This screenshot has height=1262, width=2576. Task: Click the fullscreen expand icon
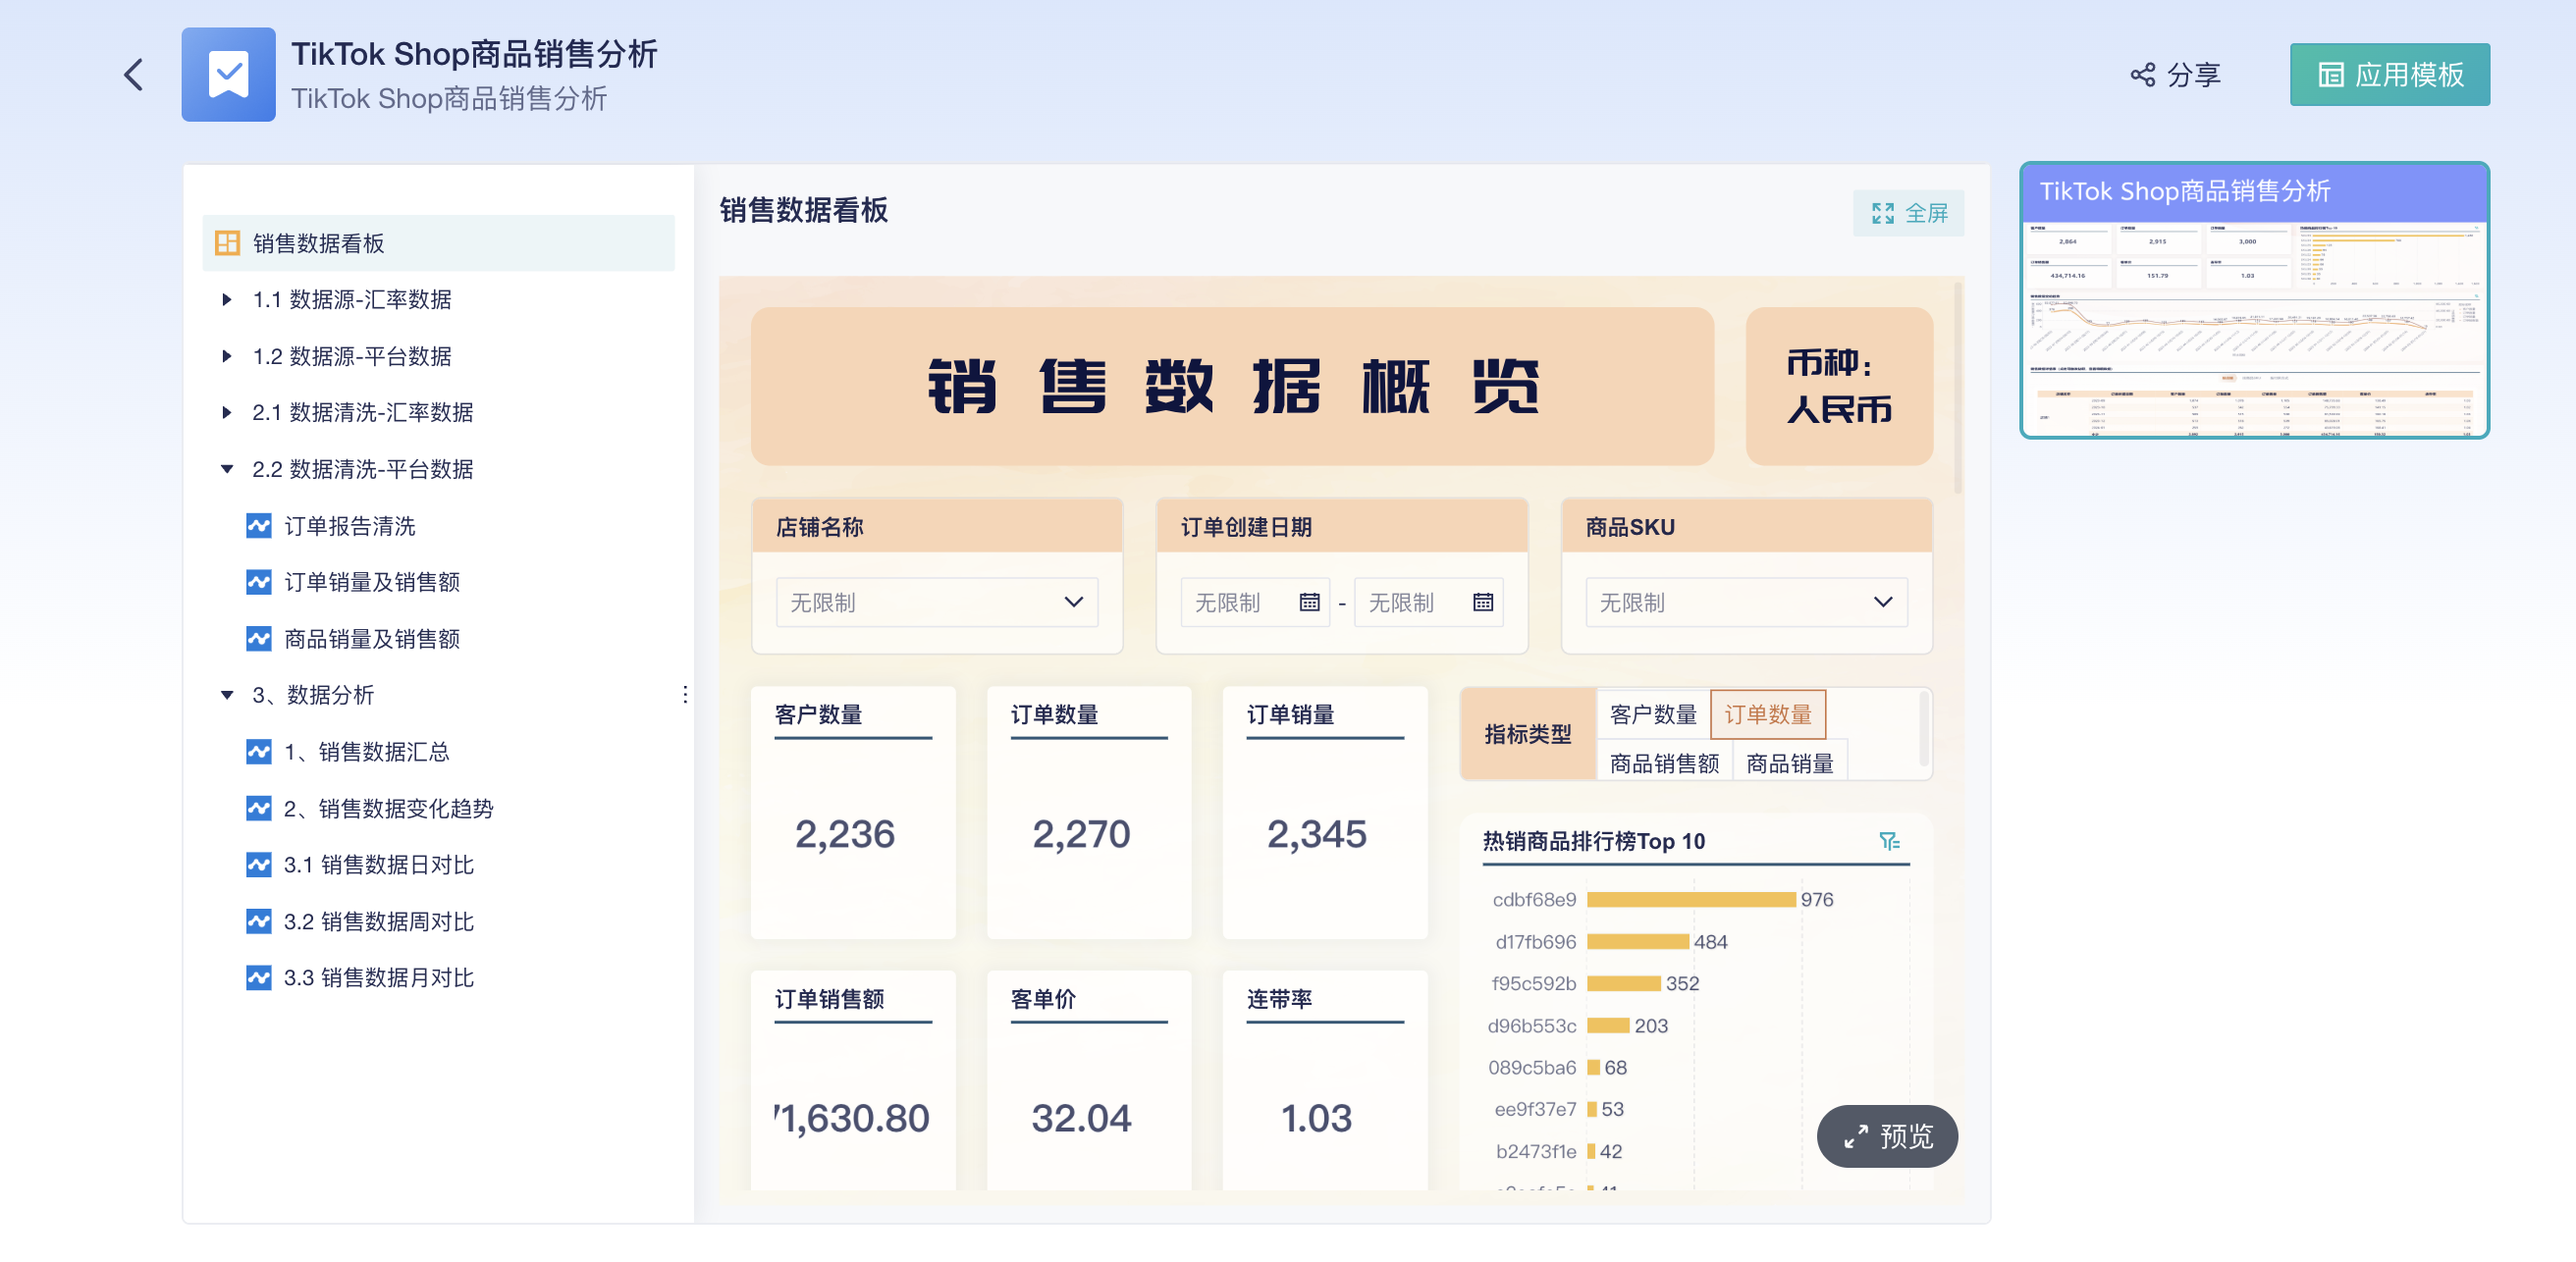click(x=1882, y=213)
